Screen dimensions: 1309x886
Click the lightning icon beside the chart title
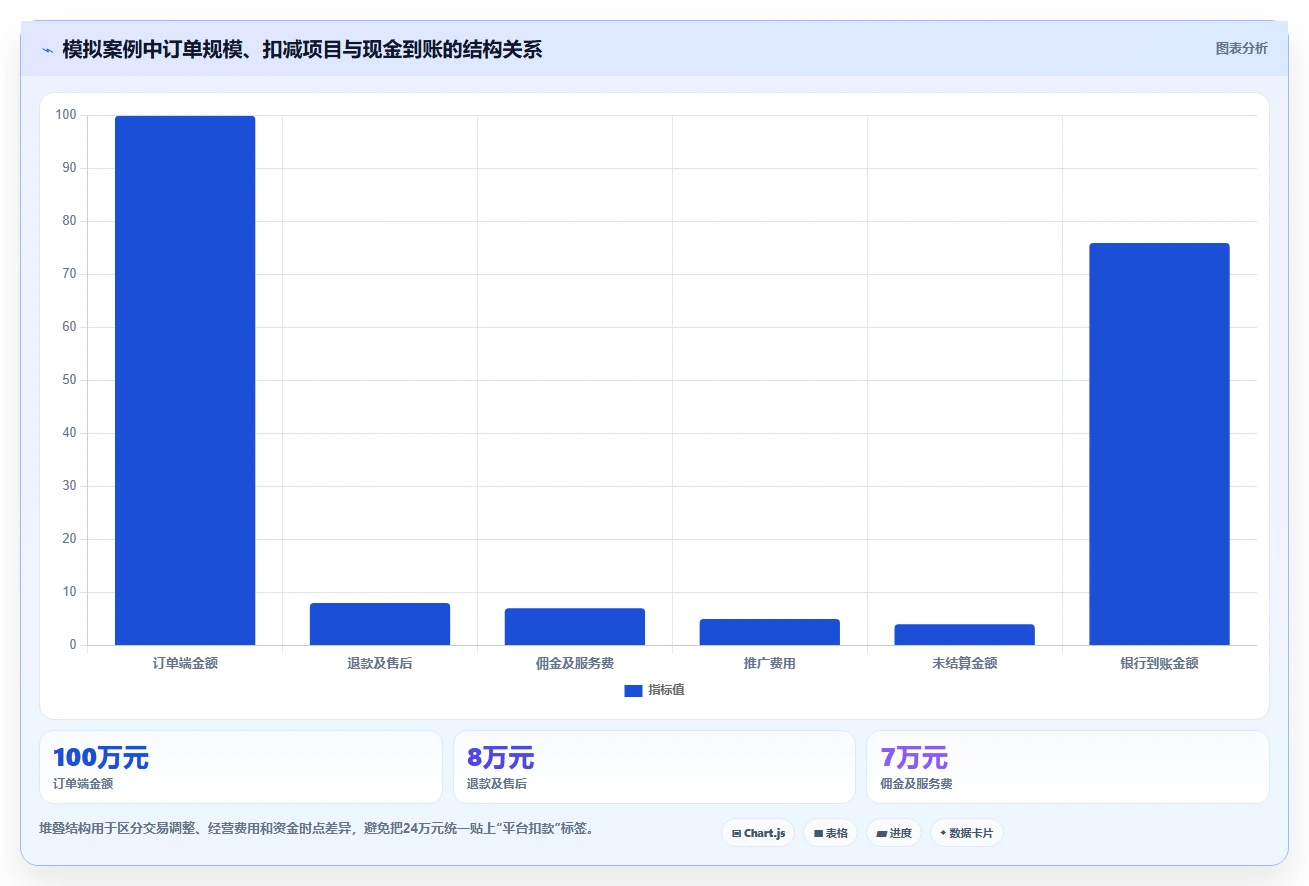coord(47,50)
